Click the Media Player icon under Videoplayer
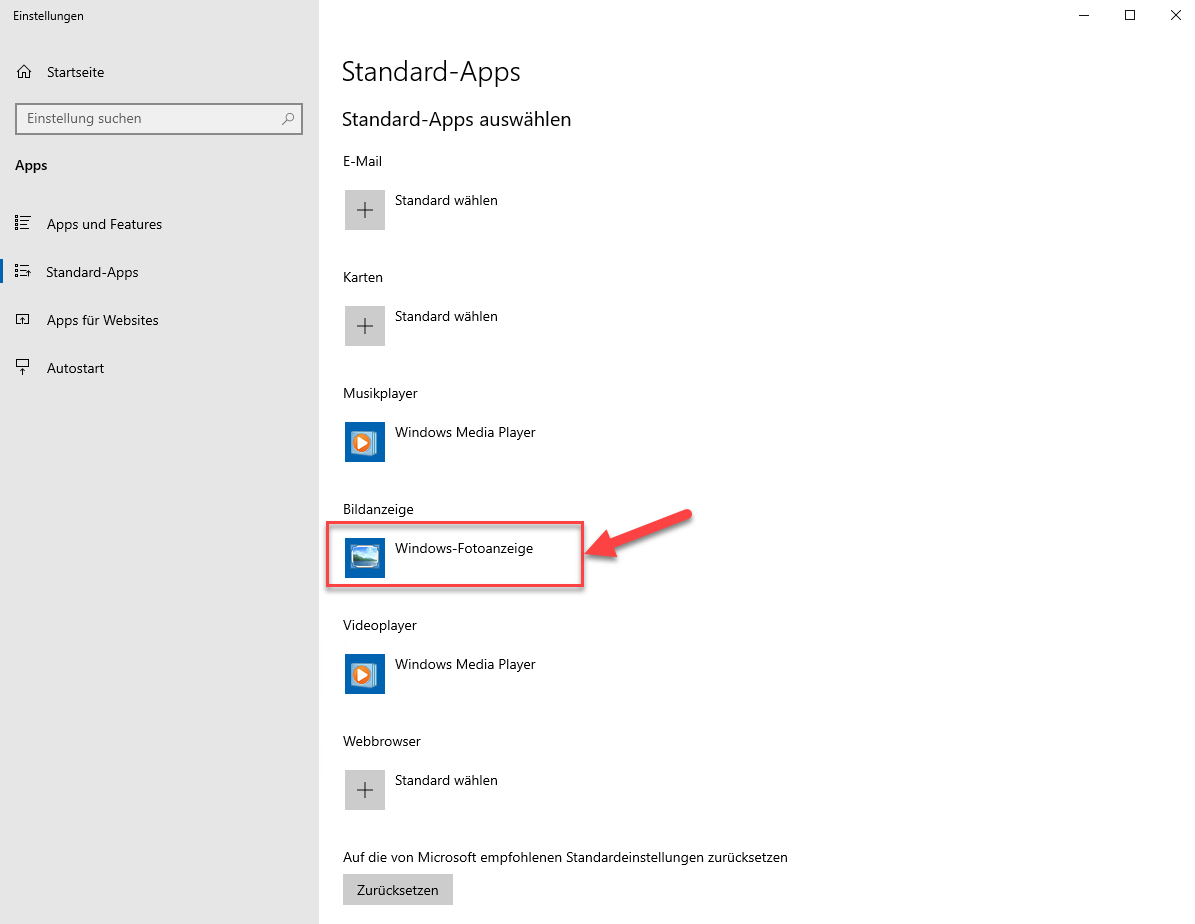 point(365,673)
